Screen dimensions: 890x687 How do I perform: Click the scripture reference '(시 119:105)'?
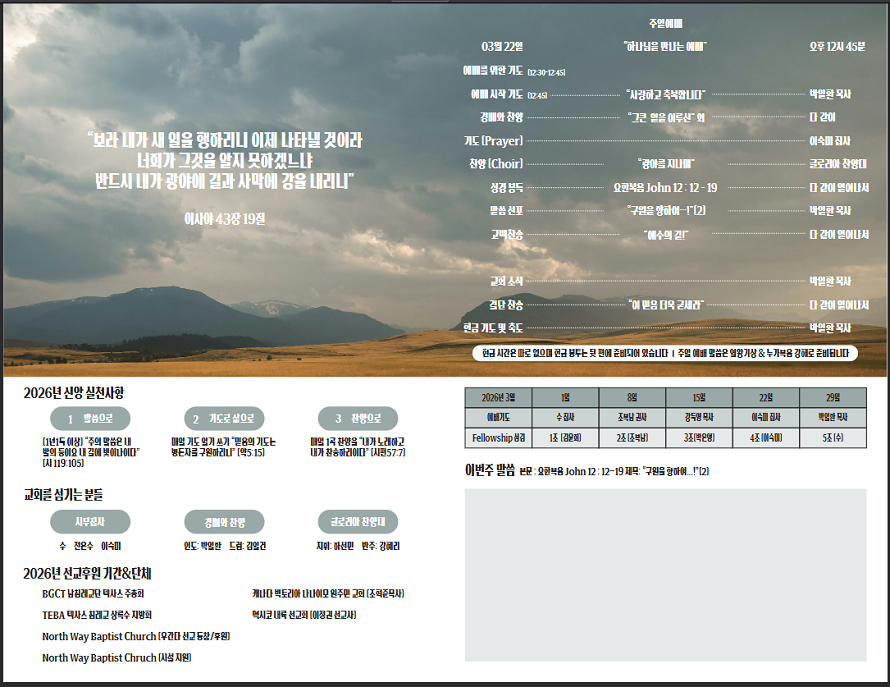click(64, 463)
